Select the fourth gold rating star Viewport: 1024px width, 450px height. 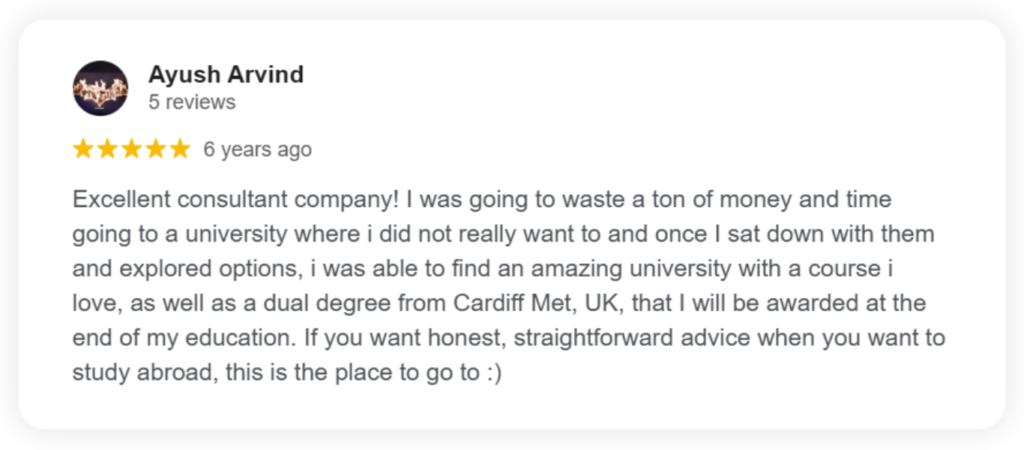(x=155, y=150)
